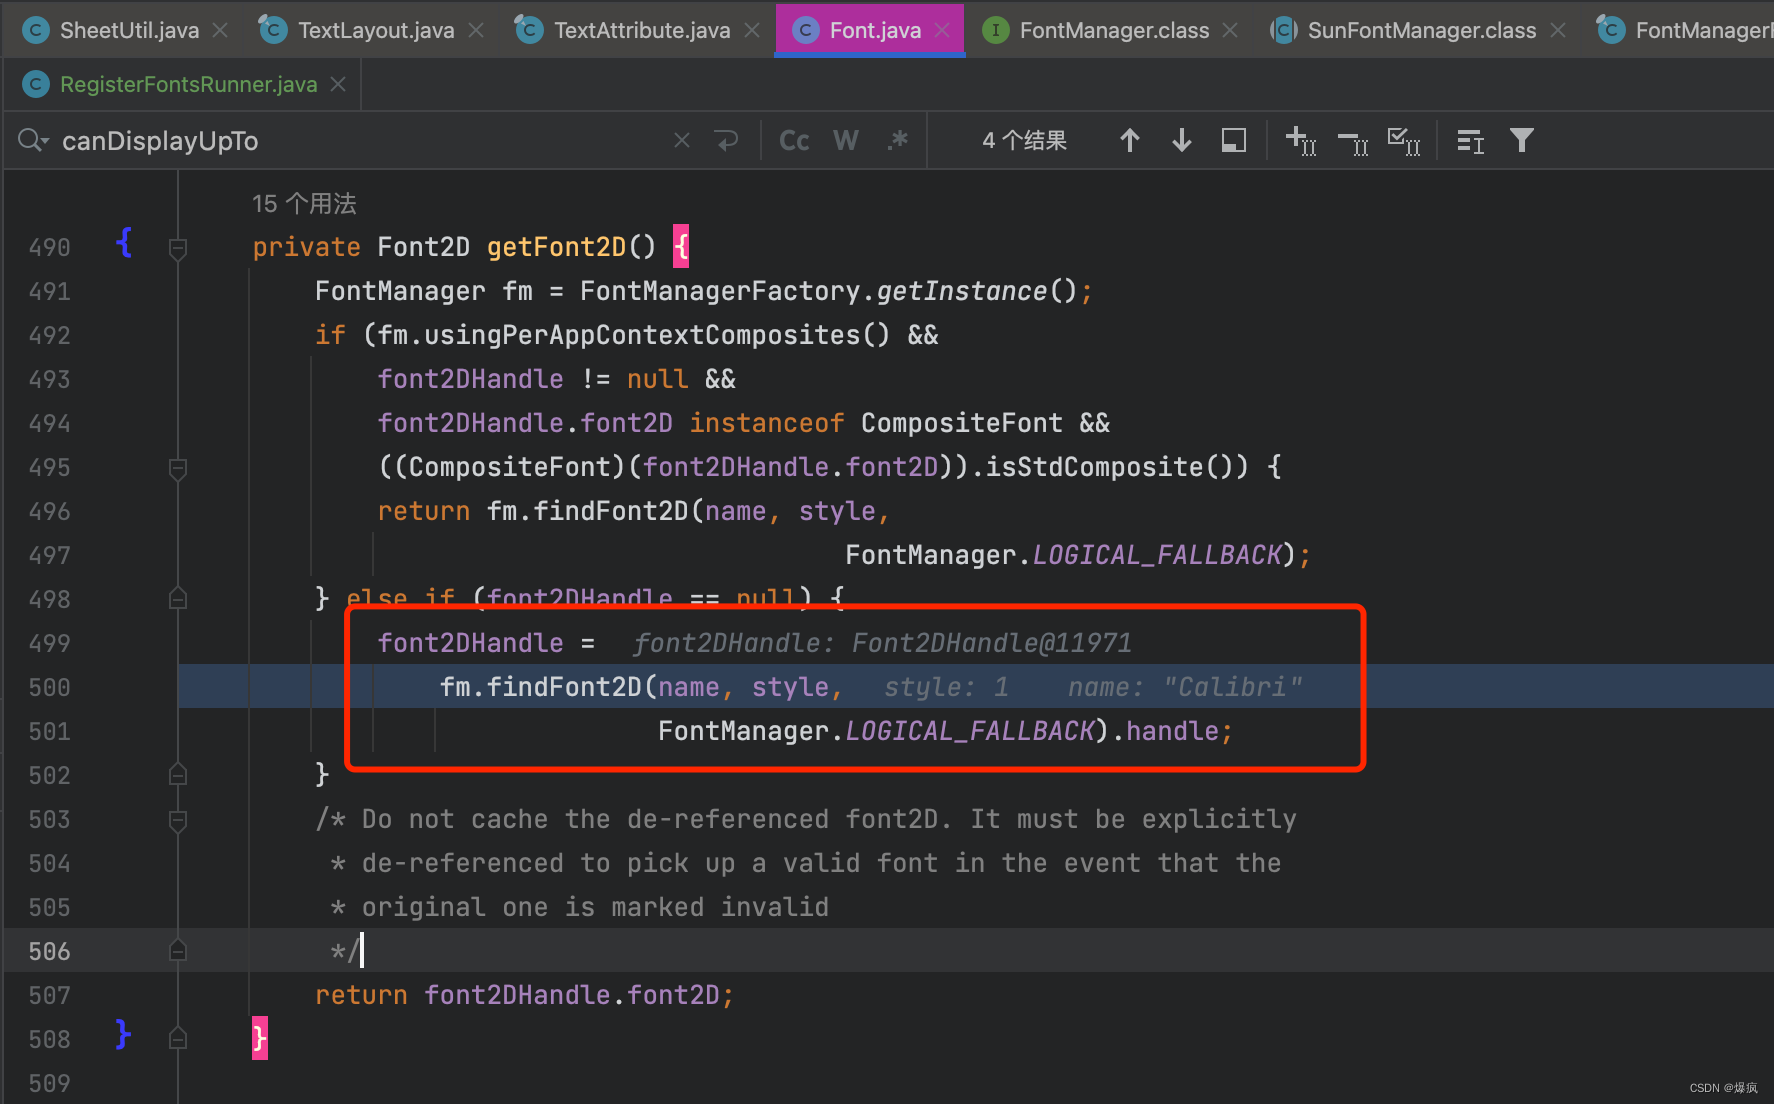The height and width of the screenshot is (1104, 1774).
Task: Clear the search text field
Action: click(682, 141)
